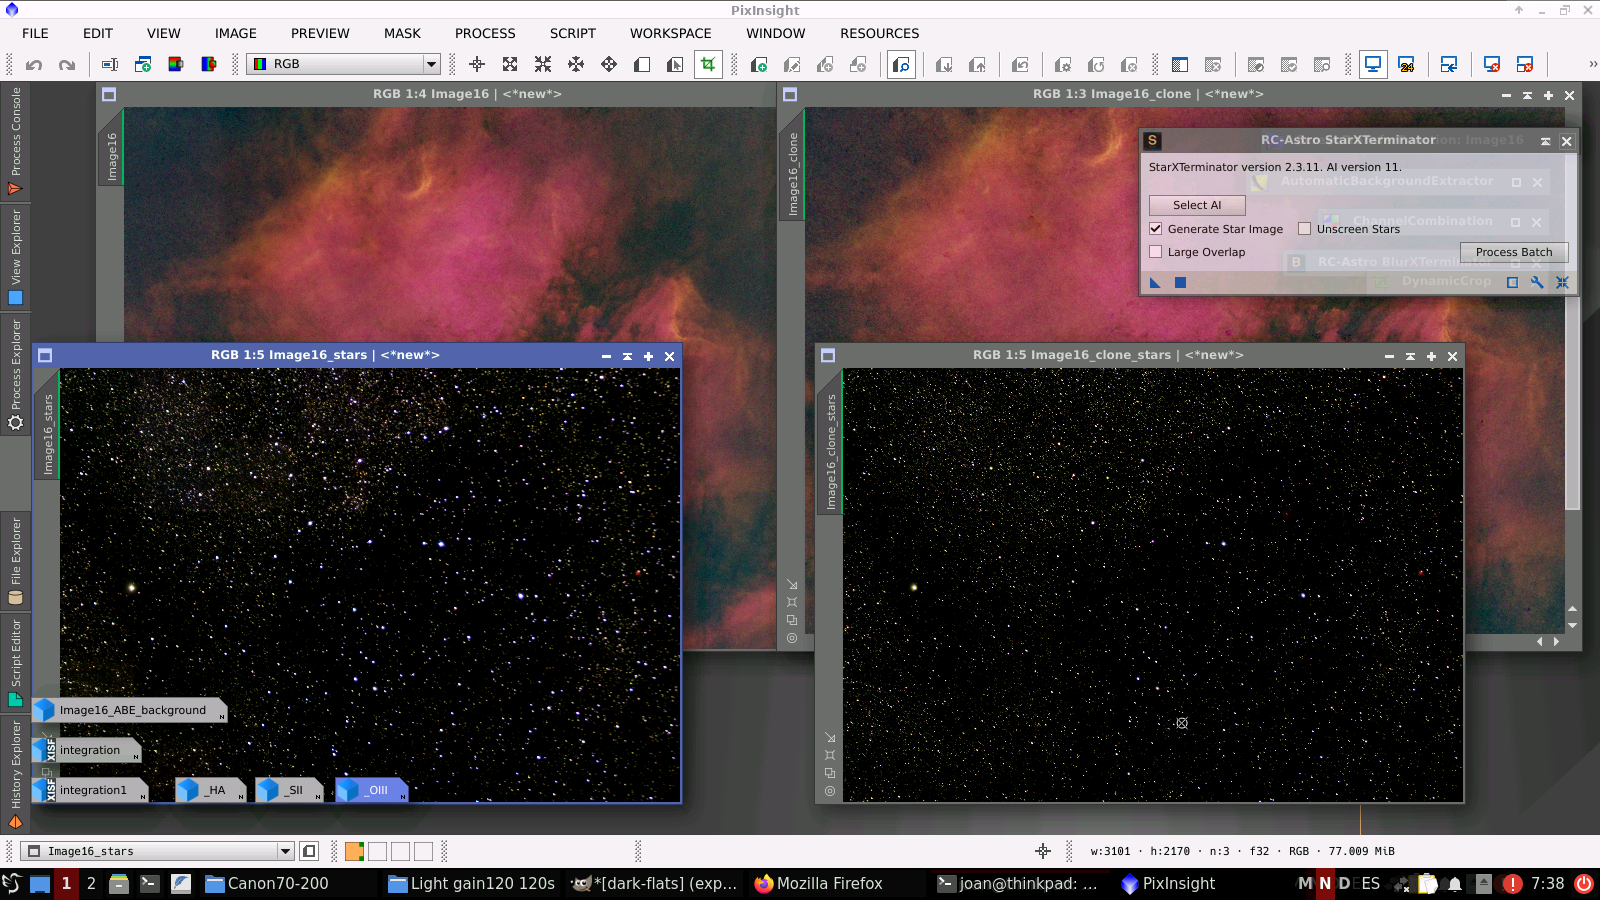Open StarXTerminator preferences wrench icon
This screenshot has width=1600, height=900.
(1537, 283)
